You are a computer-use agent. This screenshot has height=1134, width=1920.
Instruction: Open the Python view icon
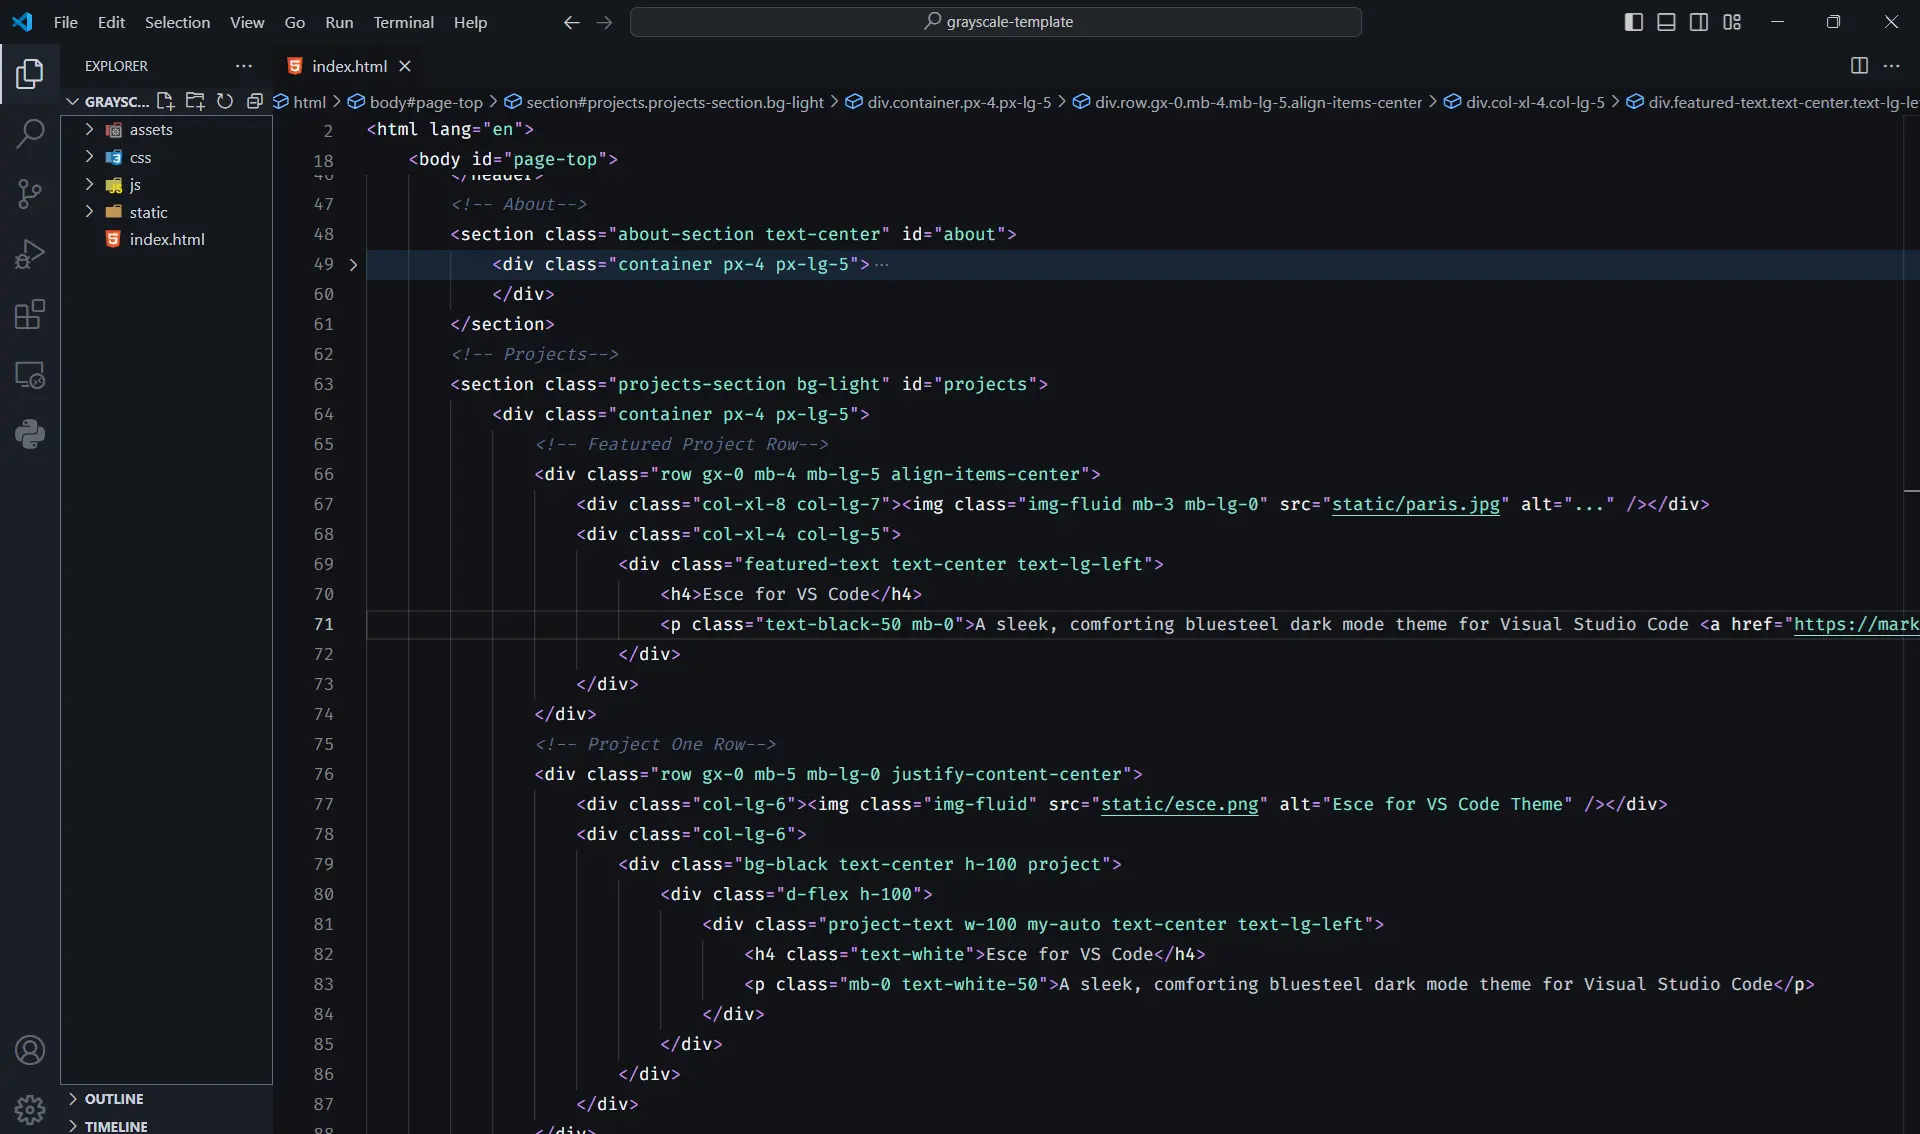(30, 434)
